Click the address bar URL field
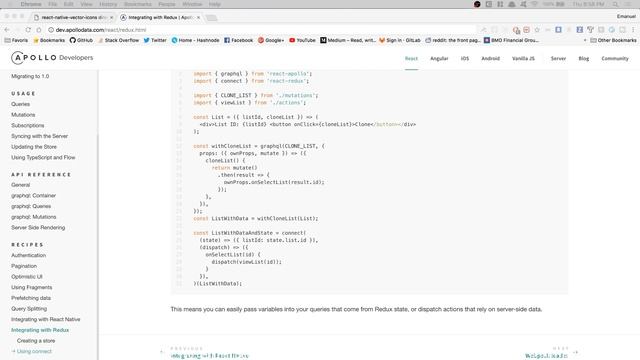This screenshot has height=360, width=640. pyautogui.click(x=261, y=30)
